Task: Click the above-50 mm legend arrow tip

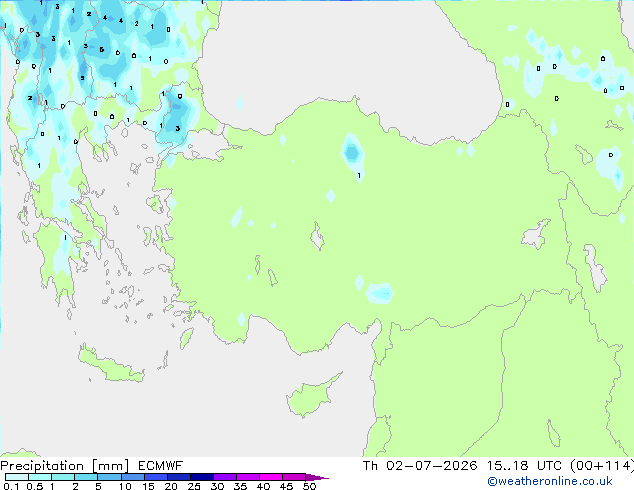Action: click(317, 478)
